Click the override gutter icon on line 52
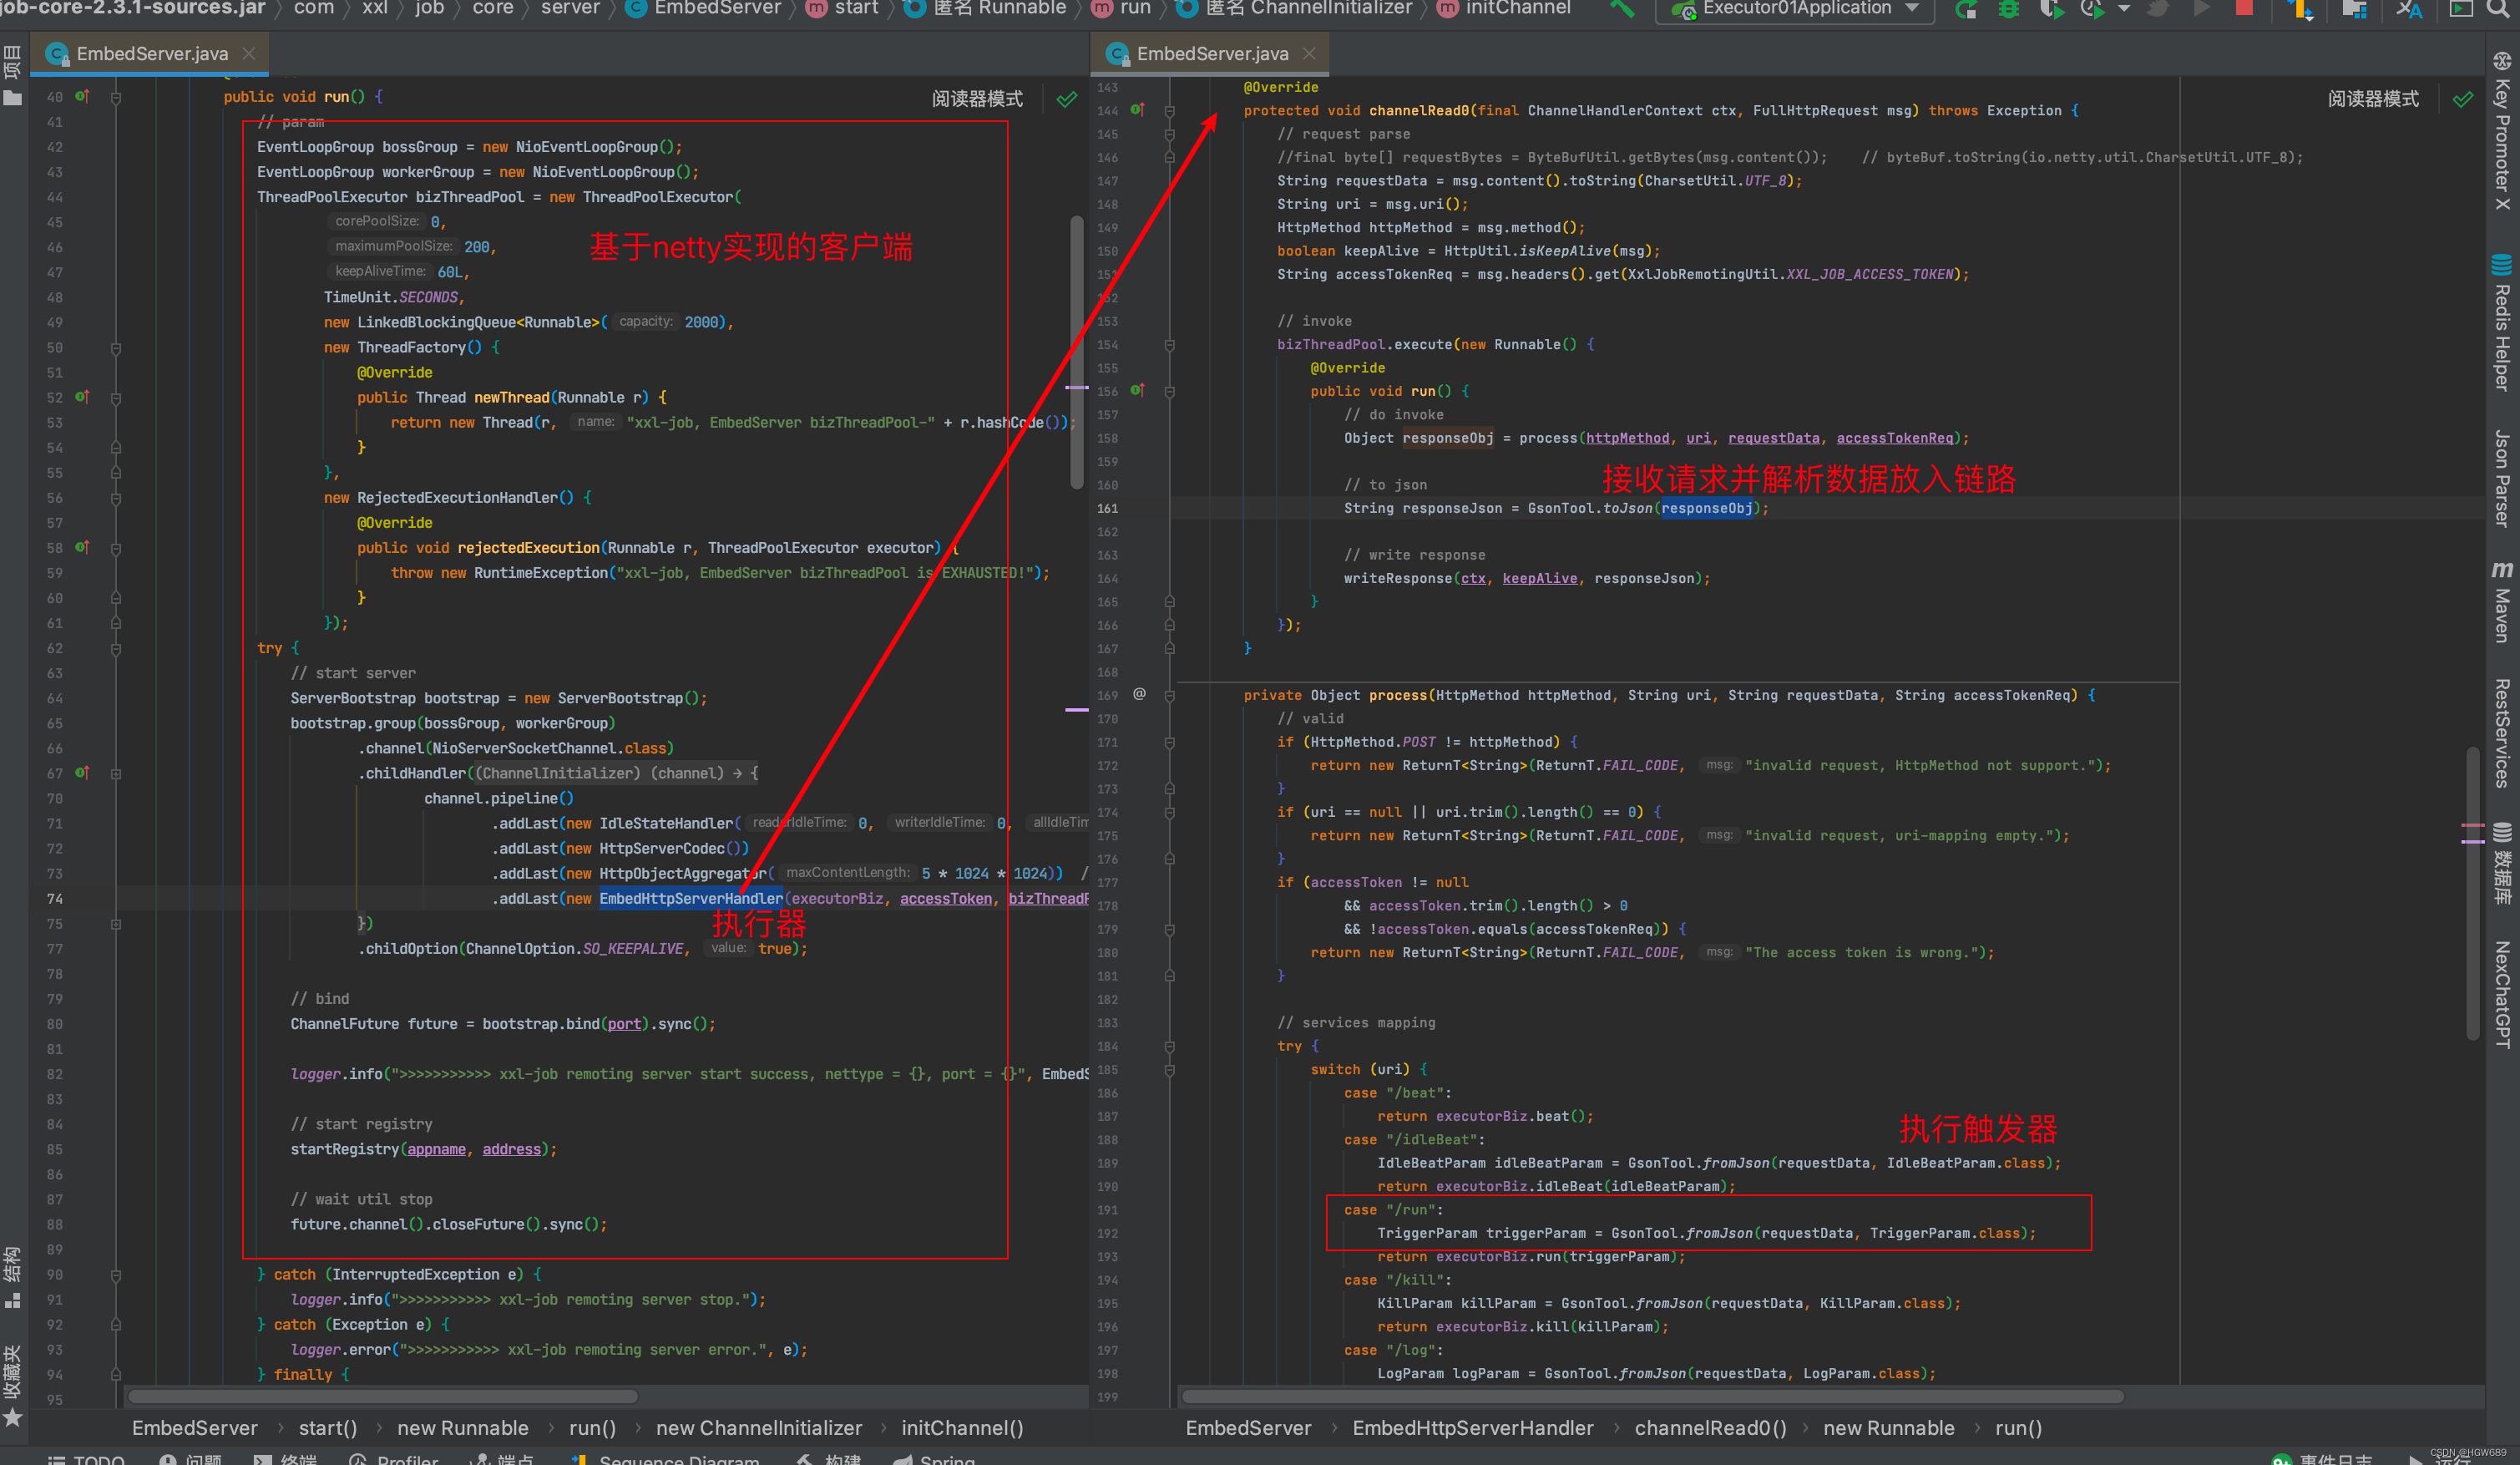 pos(82,397)
